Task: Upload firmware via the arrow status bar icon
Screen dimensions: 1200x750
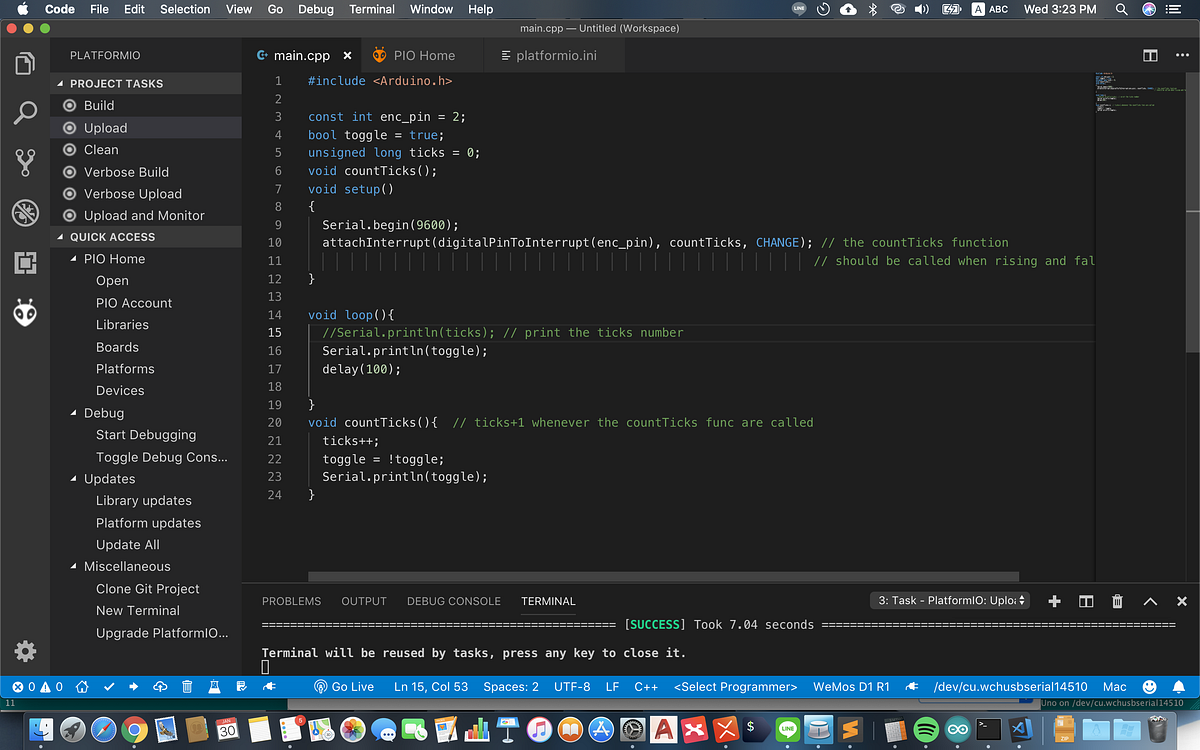Action: [x=133, y=686]
